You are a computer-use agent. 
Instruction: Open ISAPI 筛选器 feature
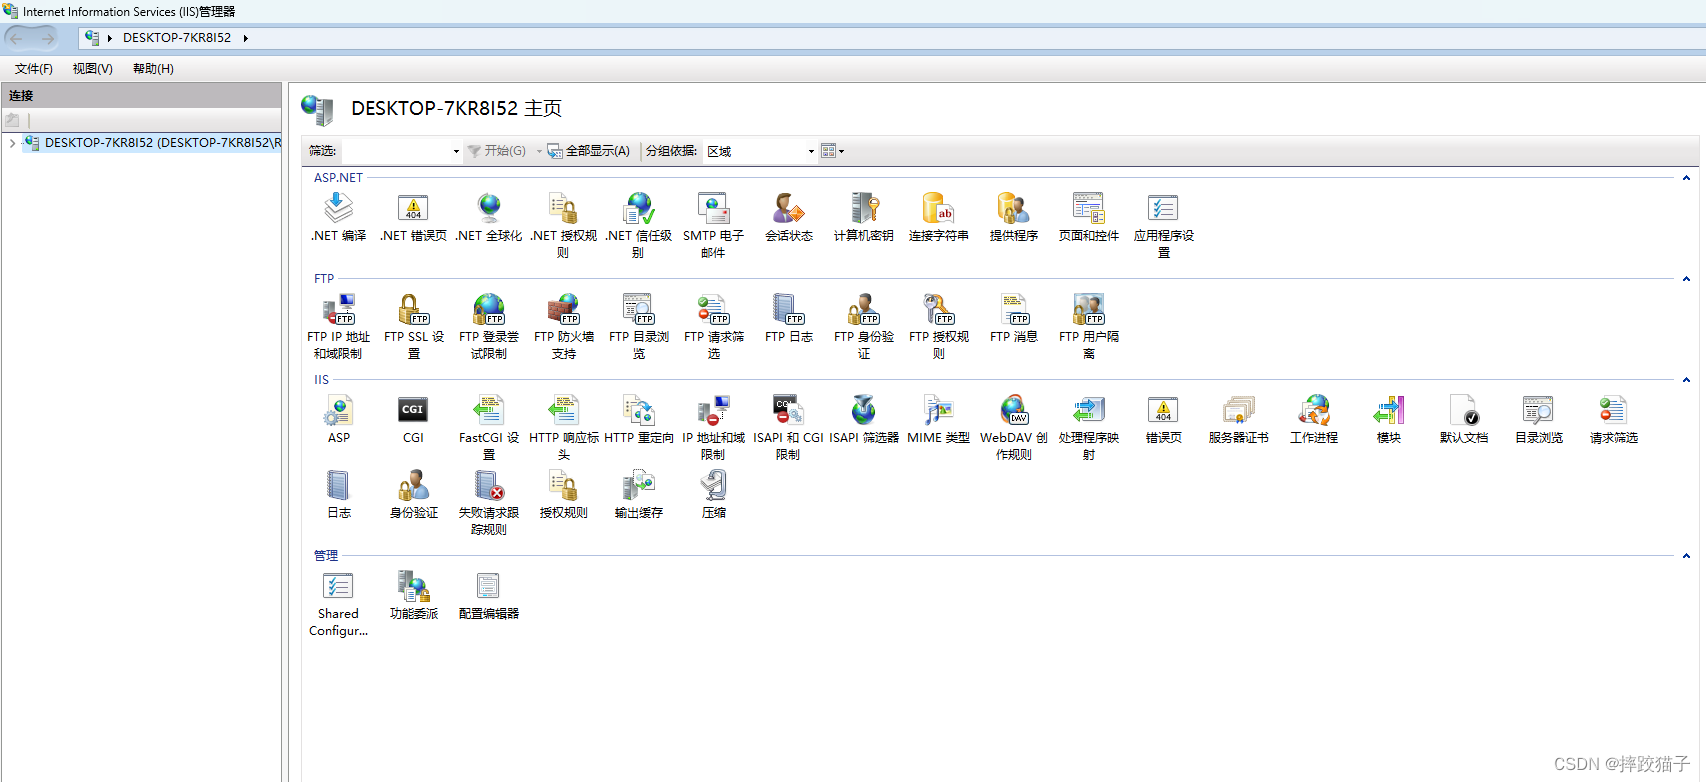point(864,419)
